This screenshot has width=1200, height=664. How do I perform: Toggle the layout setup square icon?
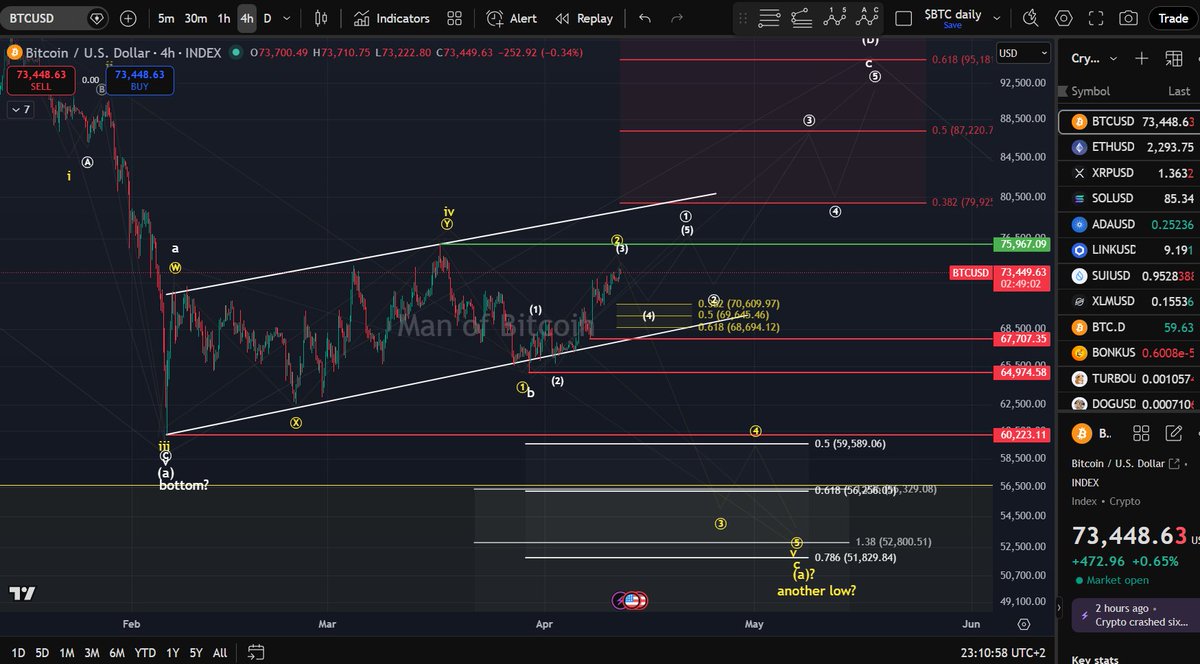903,18
